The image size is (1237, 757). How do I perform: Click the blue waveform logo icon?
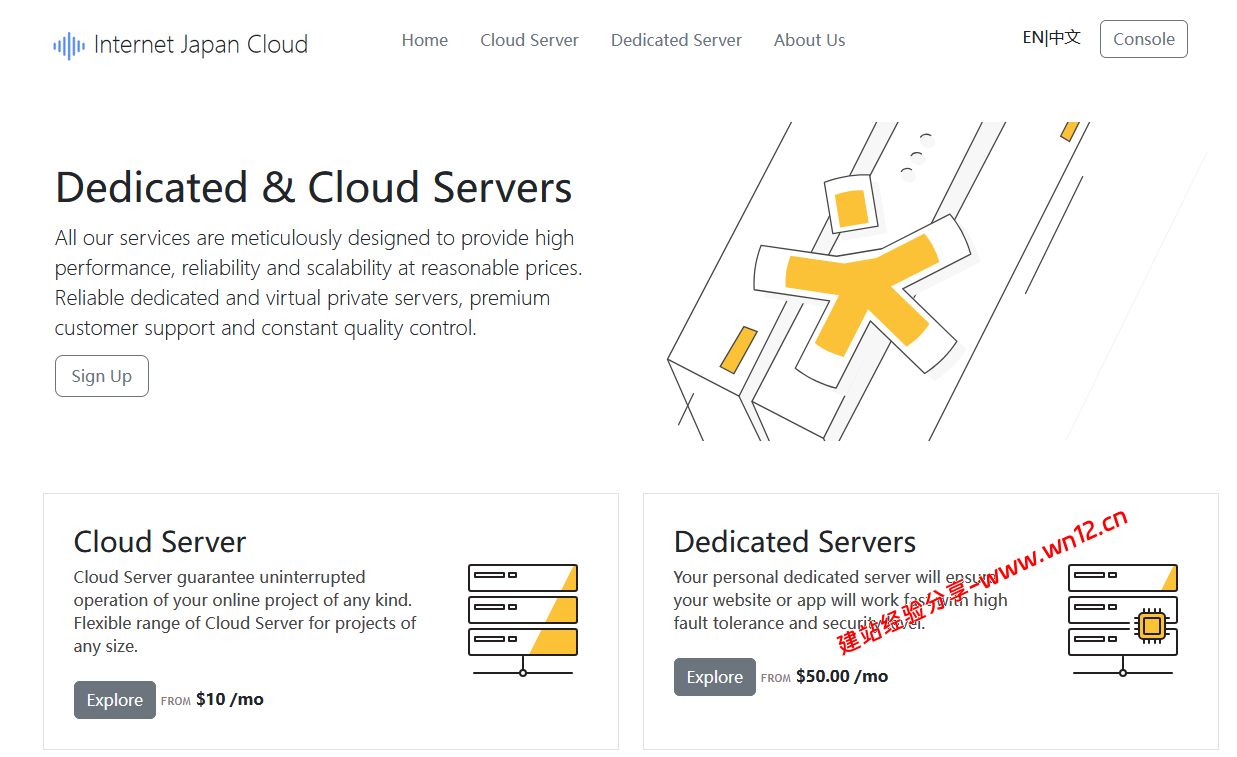pos(68,45)
